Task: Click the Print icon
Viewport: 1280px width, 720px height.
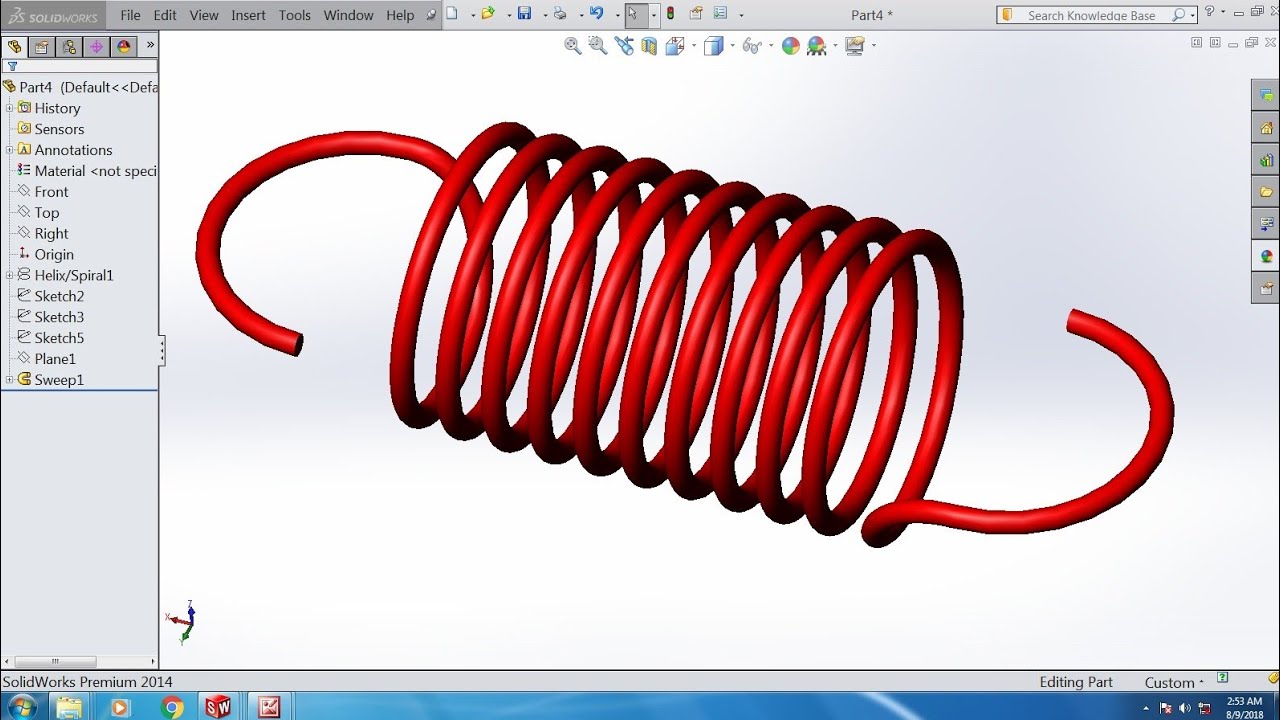Action: [560, 14]
